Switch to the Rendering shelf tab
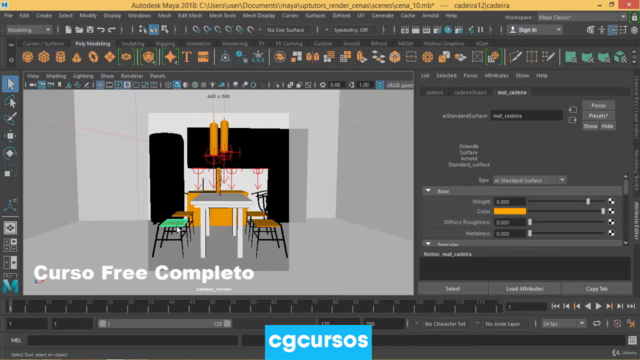The height and width of the screenshot is (360, 640). pyautogui.click(x=235, y=43)
